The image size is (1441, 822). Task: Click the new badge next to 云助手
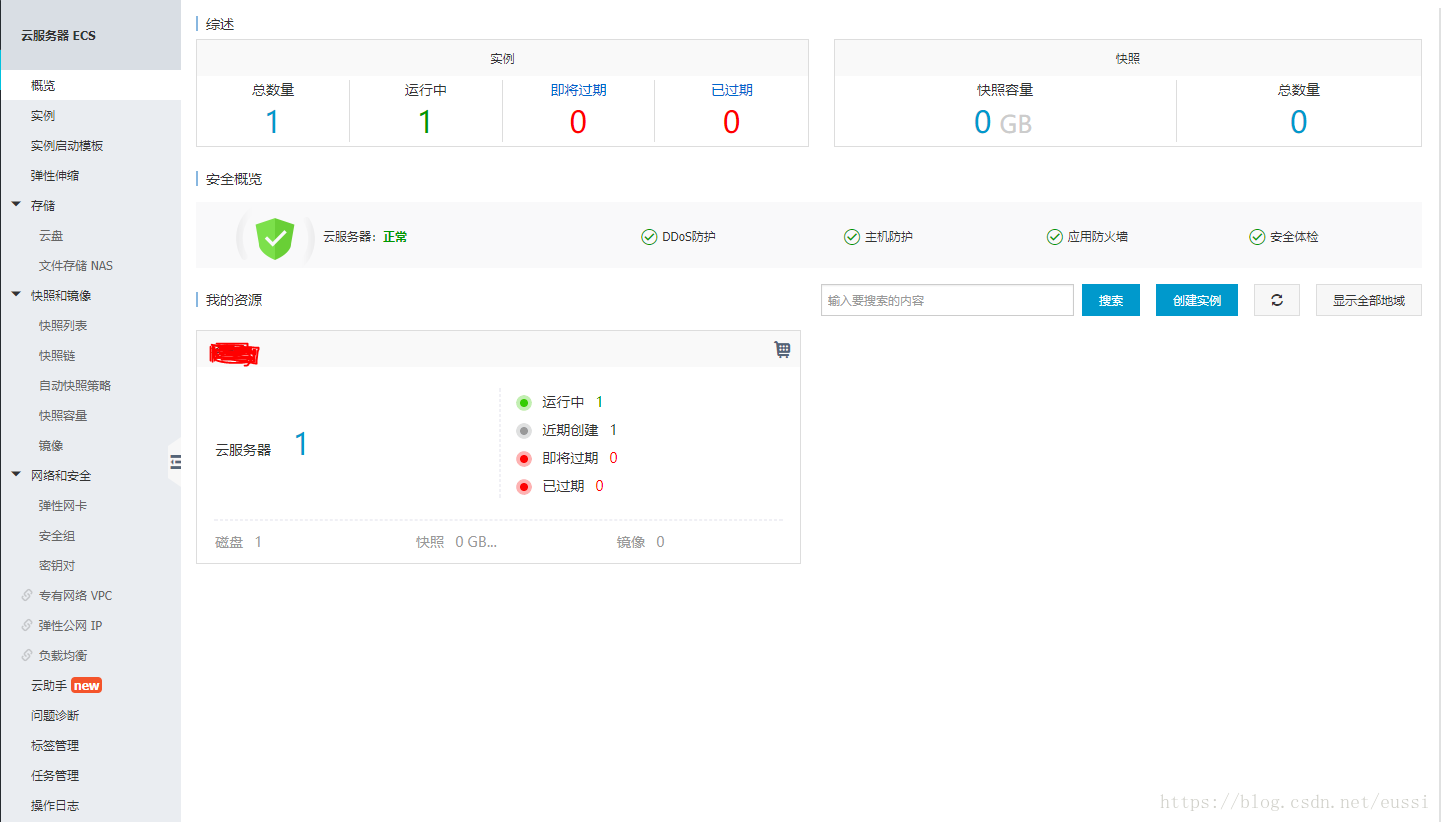[87, 685]
